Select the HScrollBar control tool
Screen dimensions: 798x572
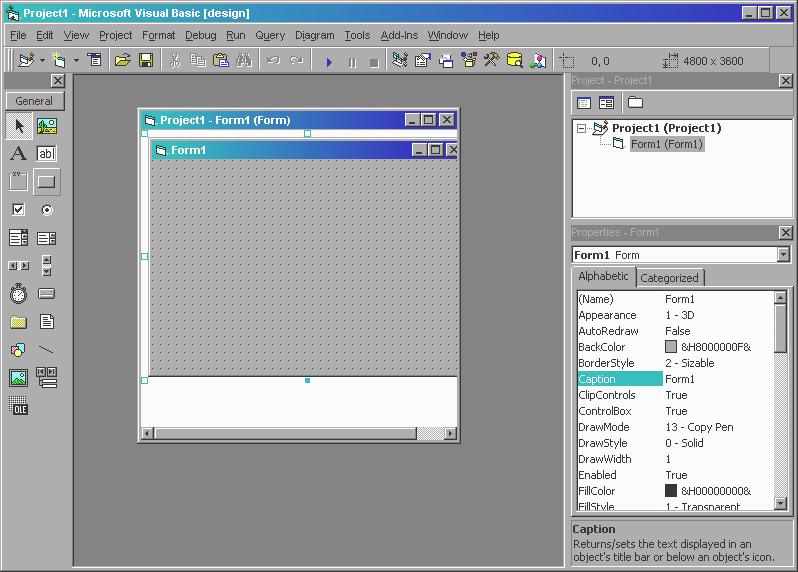pos(19,266)
